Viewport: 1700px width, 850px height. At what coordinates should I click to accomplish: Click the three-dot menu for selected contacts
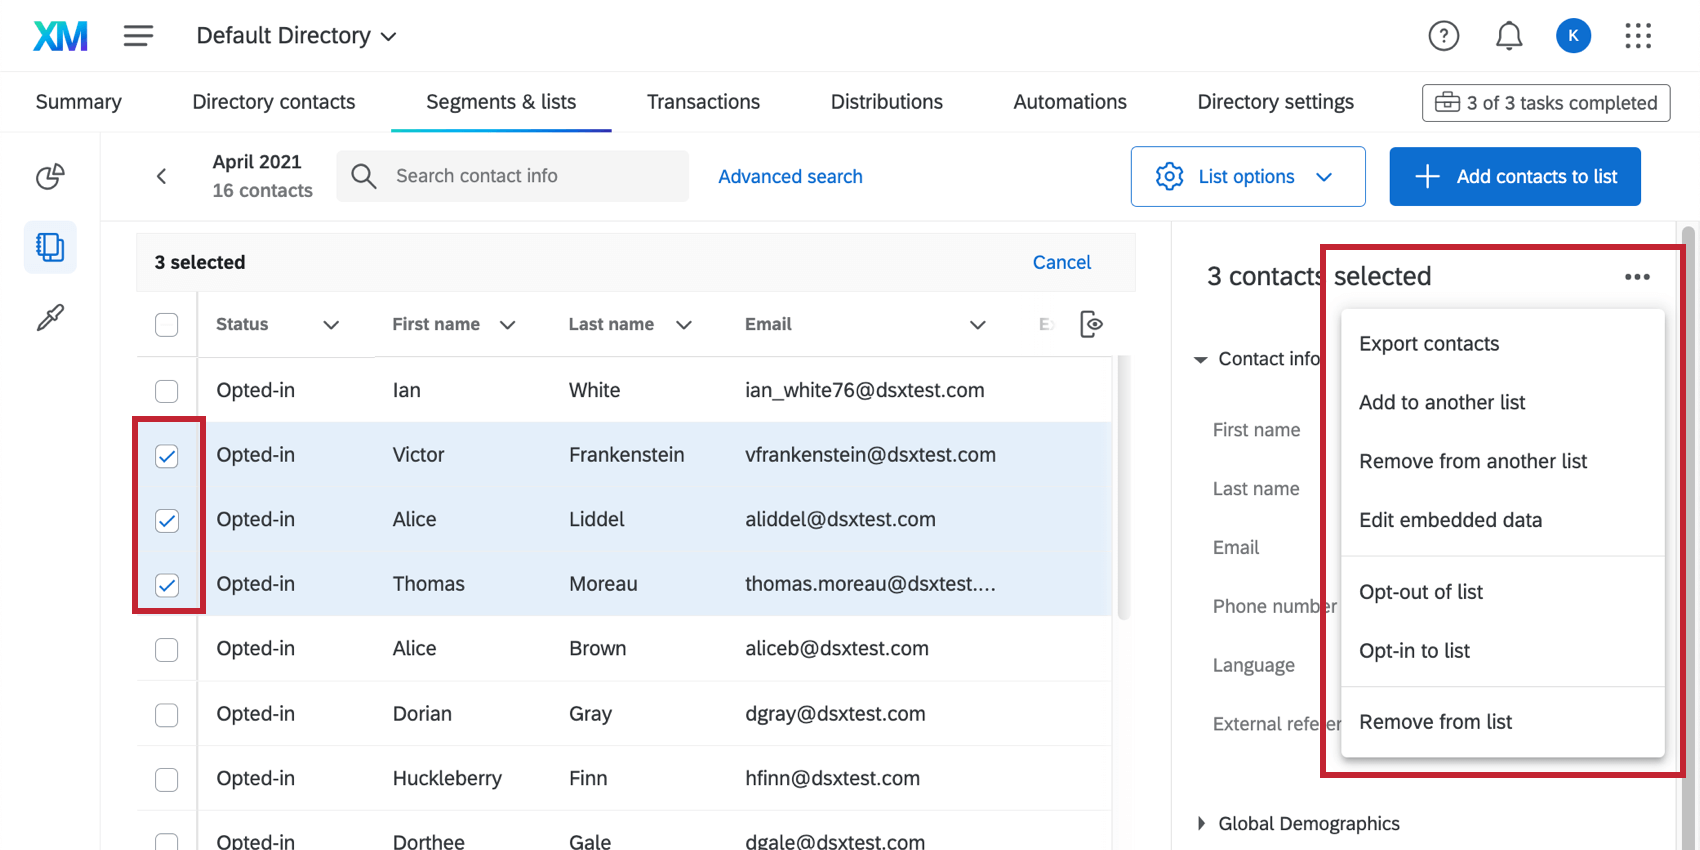[1637, 277]
